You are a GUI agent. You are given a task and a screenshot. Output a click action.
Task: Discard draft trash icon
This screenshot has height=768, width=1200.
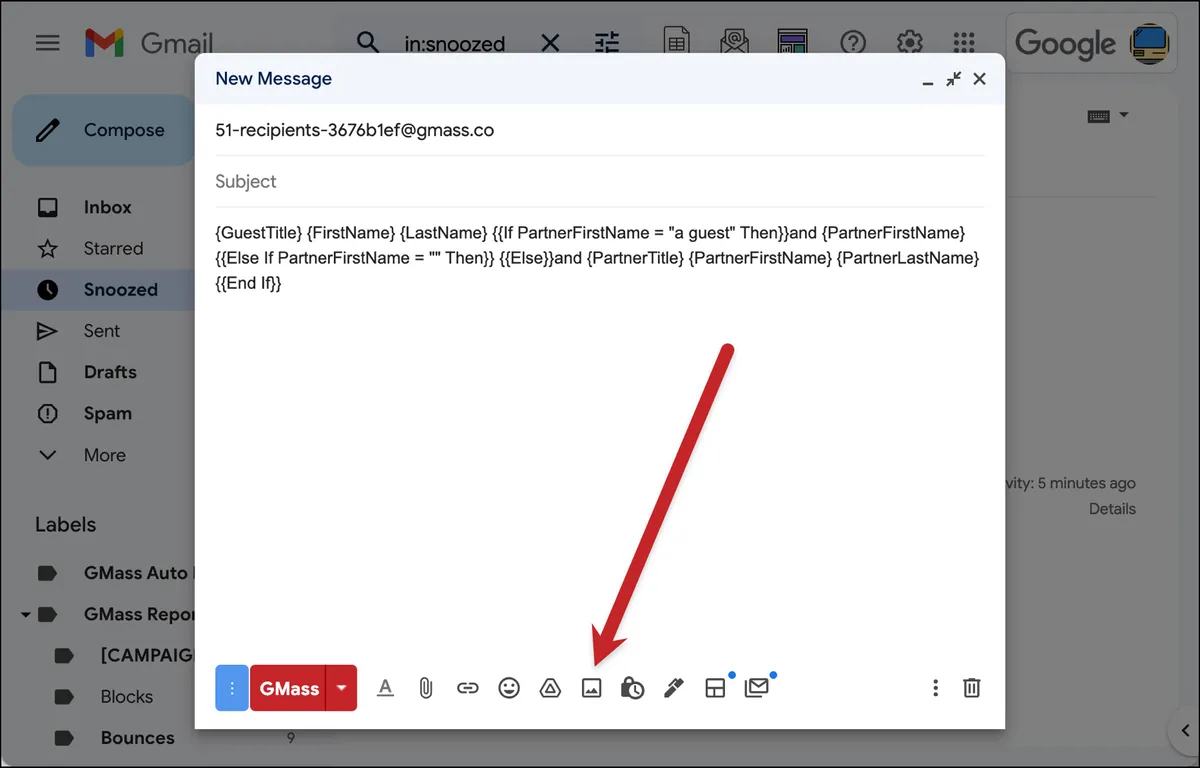click(971, 688)
